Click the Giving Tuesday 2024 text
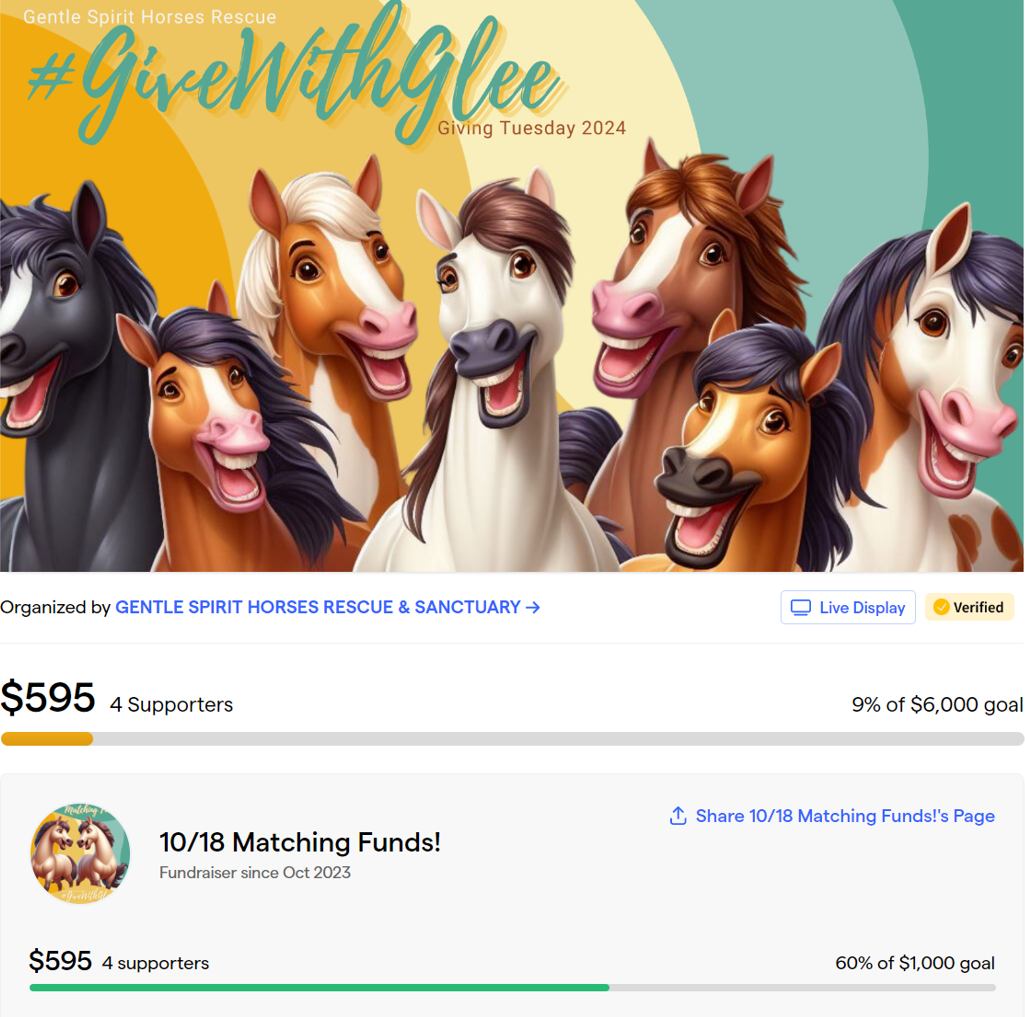This screenshot has height=1017, width=1025. coord(532,128)
